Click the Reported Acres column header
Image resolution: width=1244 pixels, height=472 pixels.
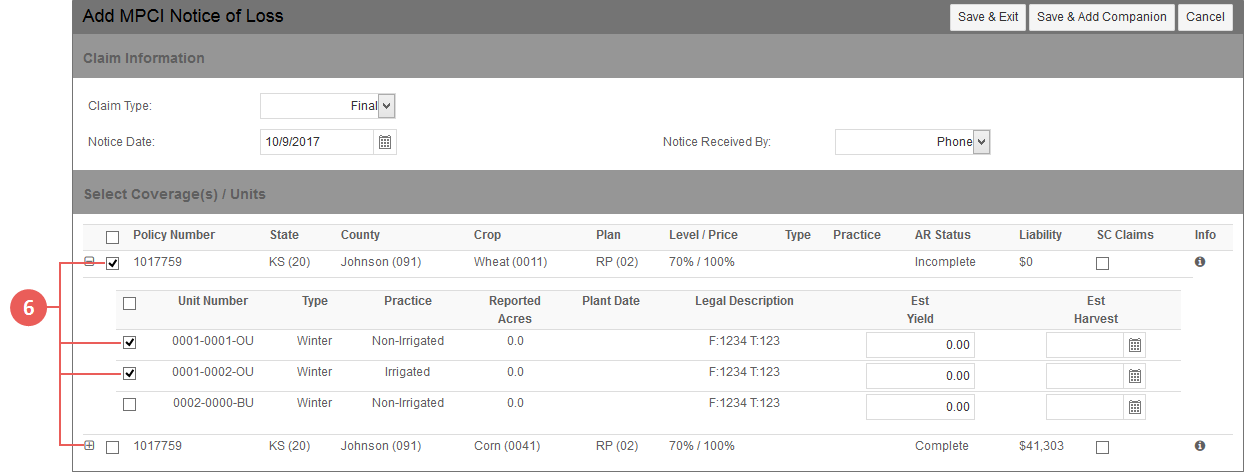(515, 310)
